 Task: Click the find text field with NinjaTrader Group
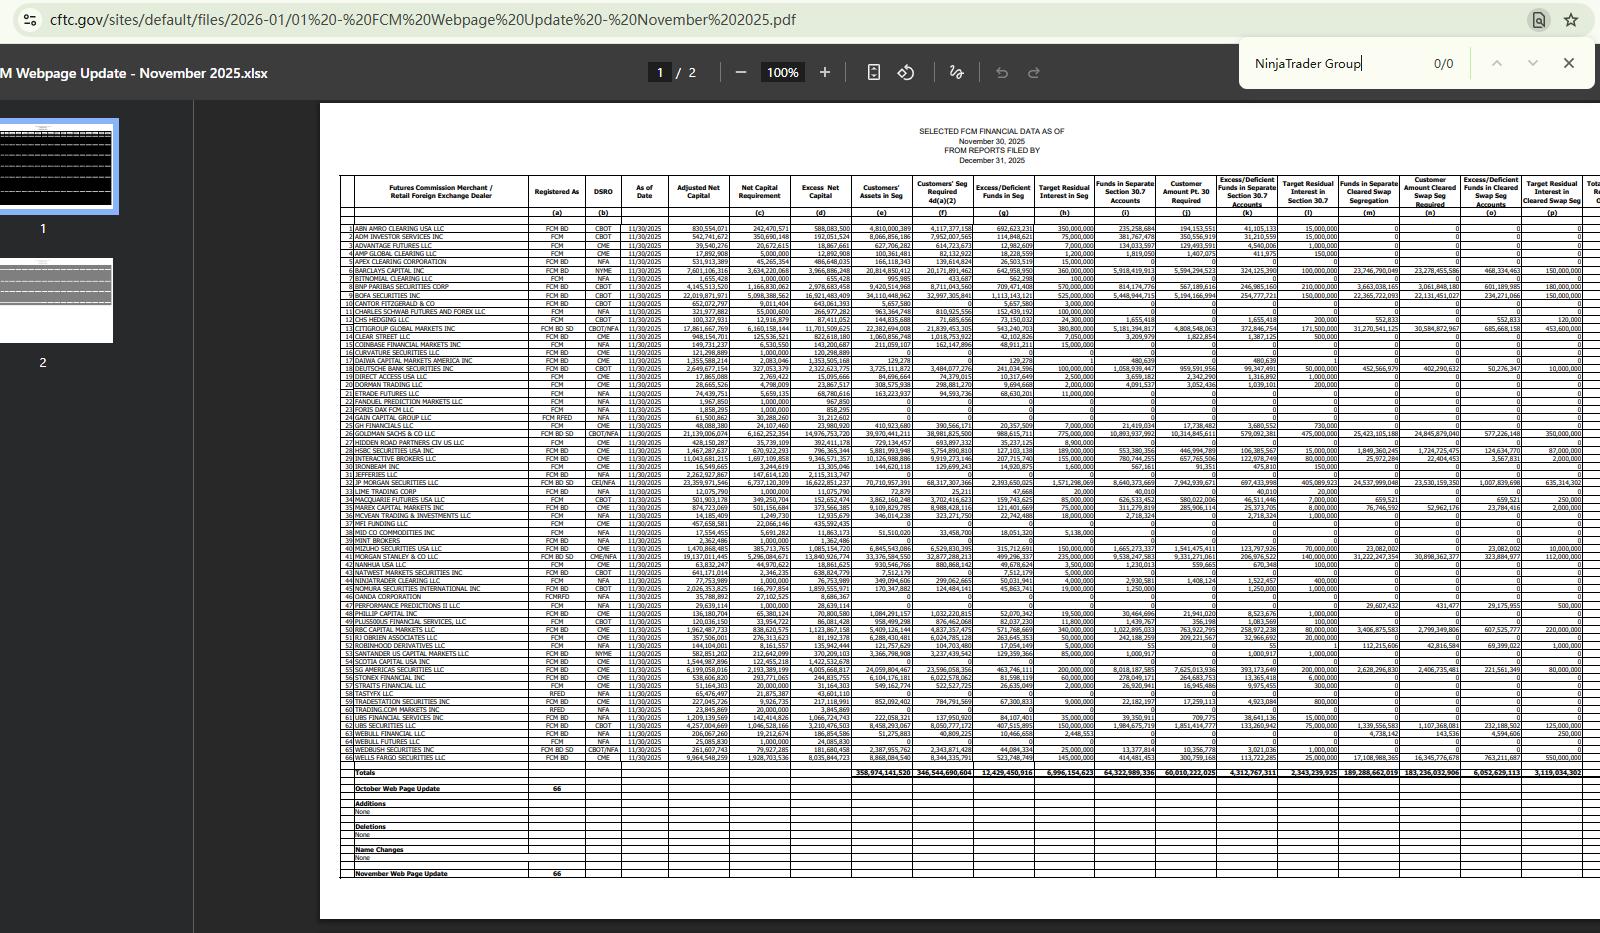(1330, 63)
